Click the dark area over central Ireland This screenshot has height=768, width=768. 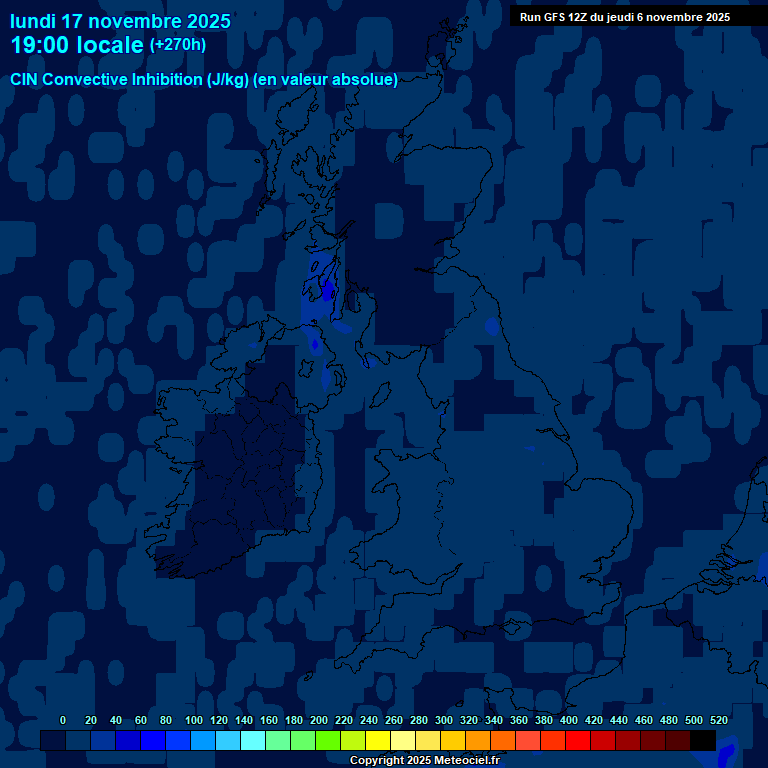[x=250, y=470]
